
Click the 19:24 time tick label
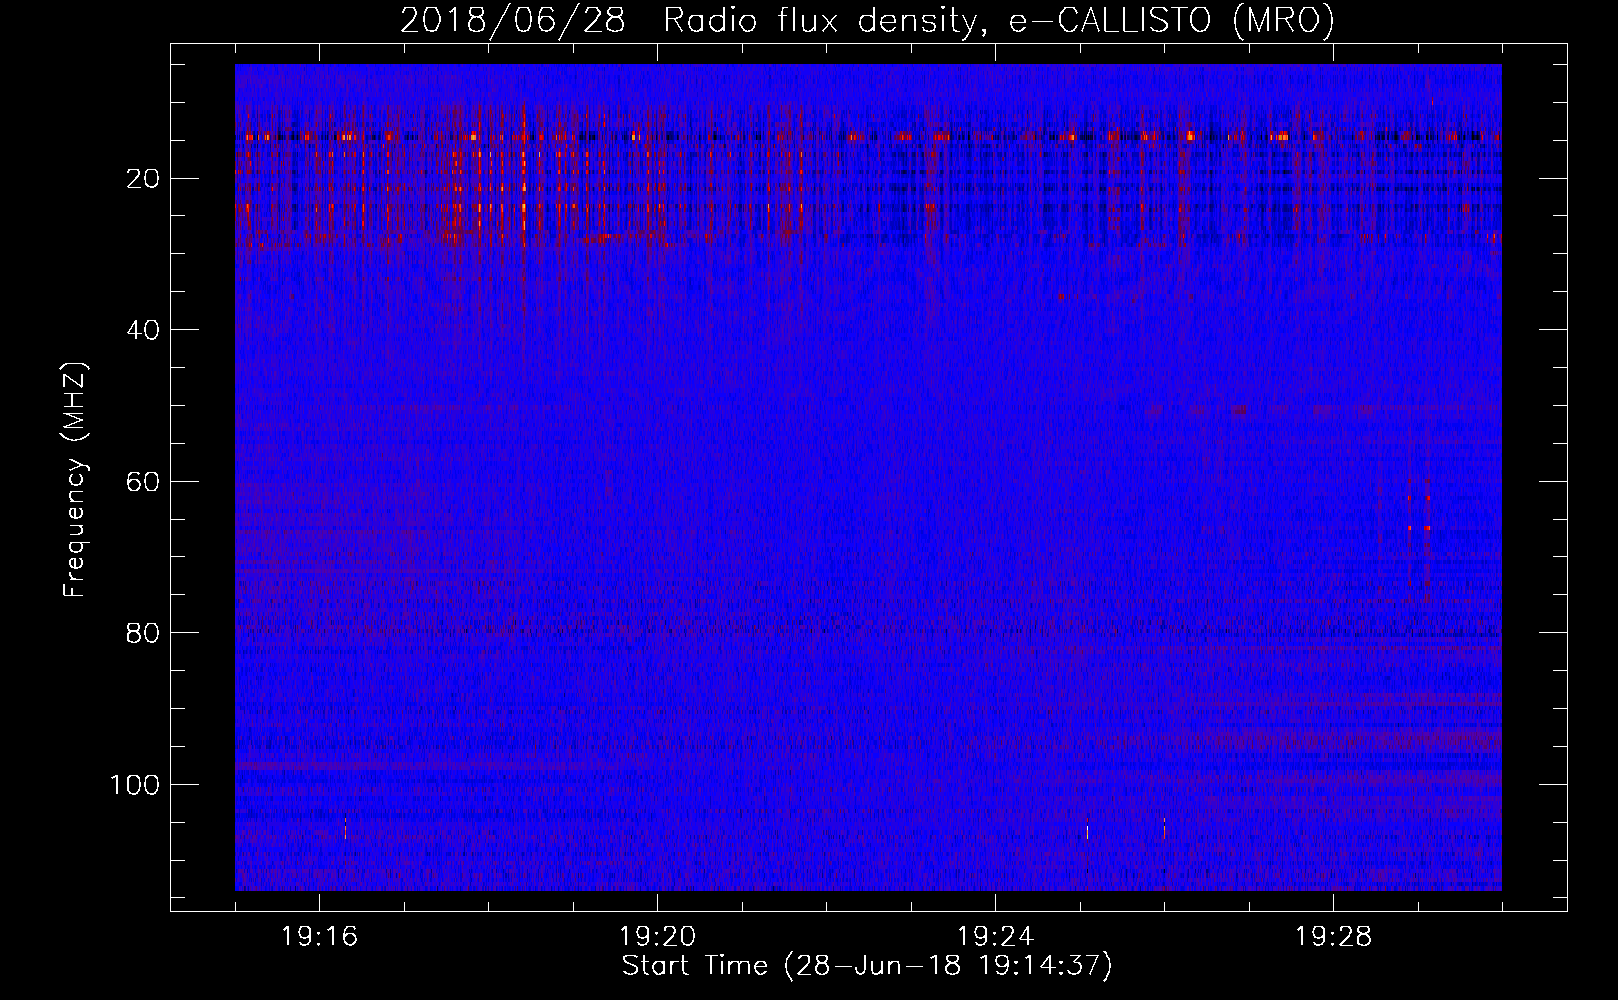[x=995, y=937]
